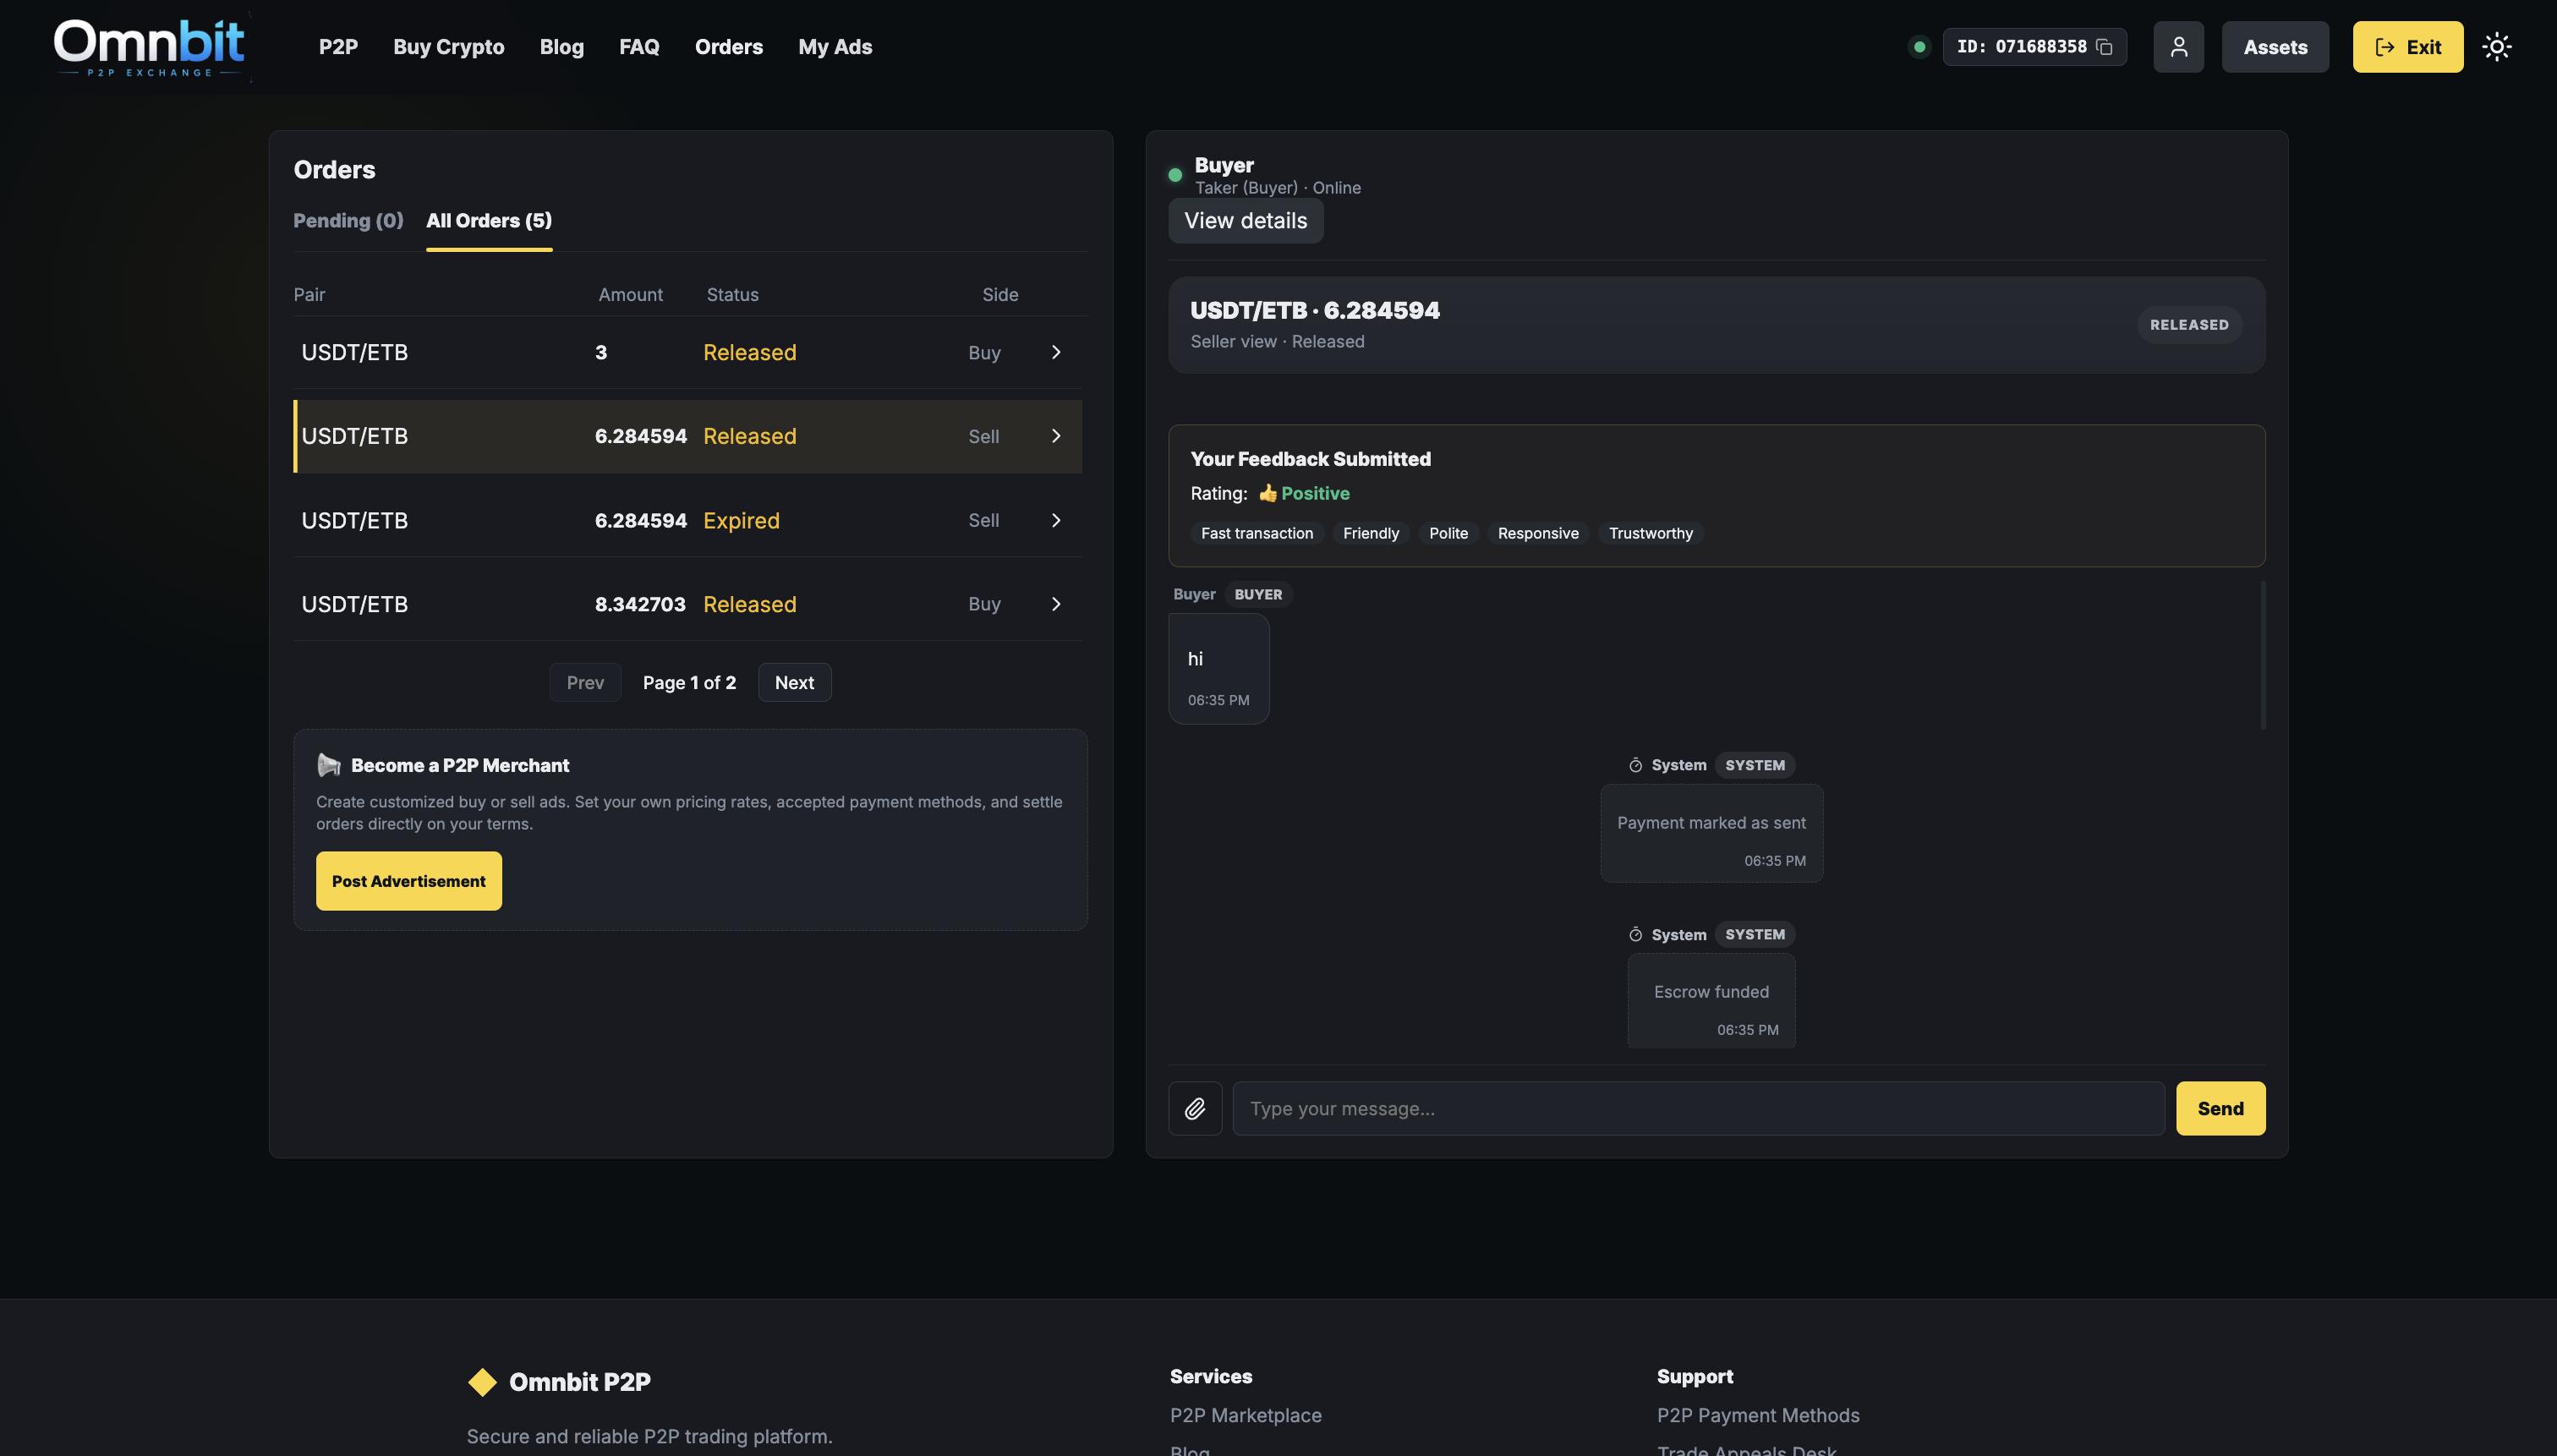Open the FAQ navigation item
Image resolution: width=2557 pixels, height=1456 pixels.
click(x=639, y=47)
